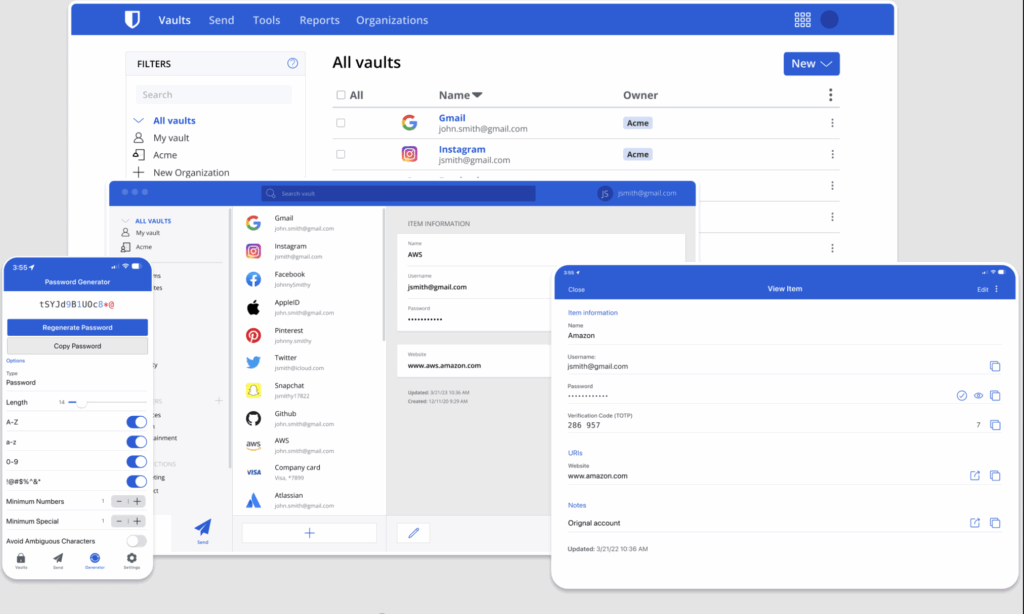
Task: Tap Edit in tablet View Item
Action: click(982, 289)
